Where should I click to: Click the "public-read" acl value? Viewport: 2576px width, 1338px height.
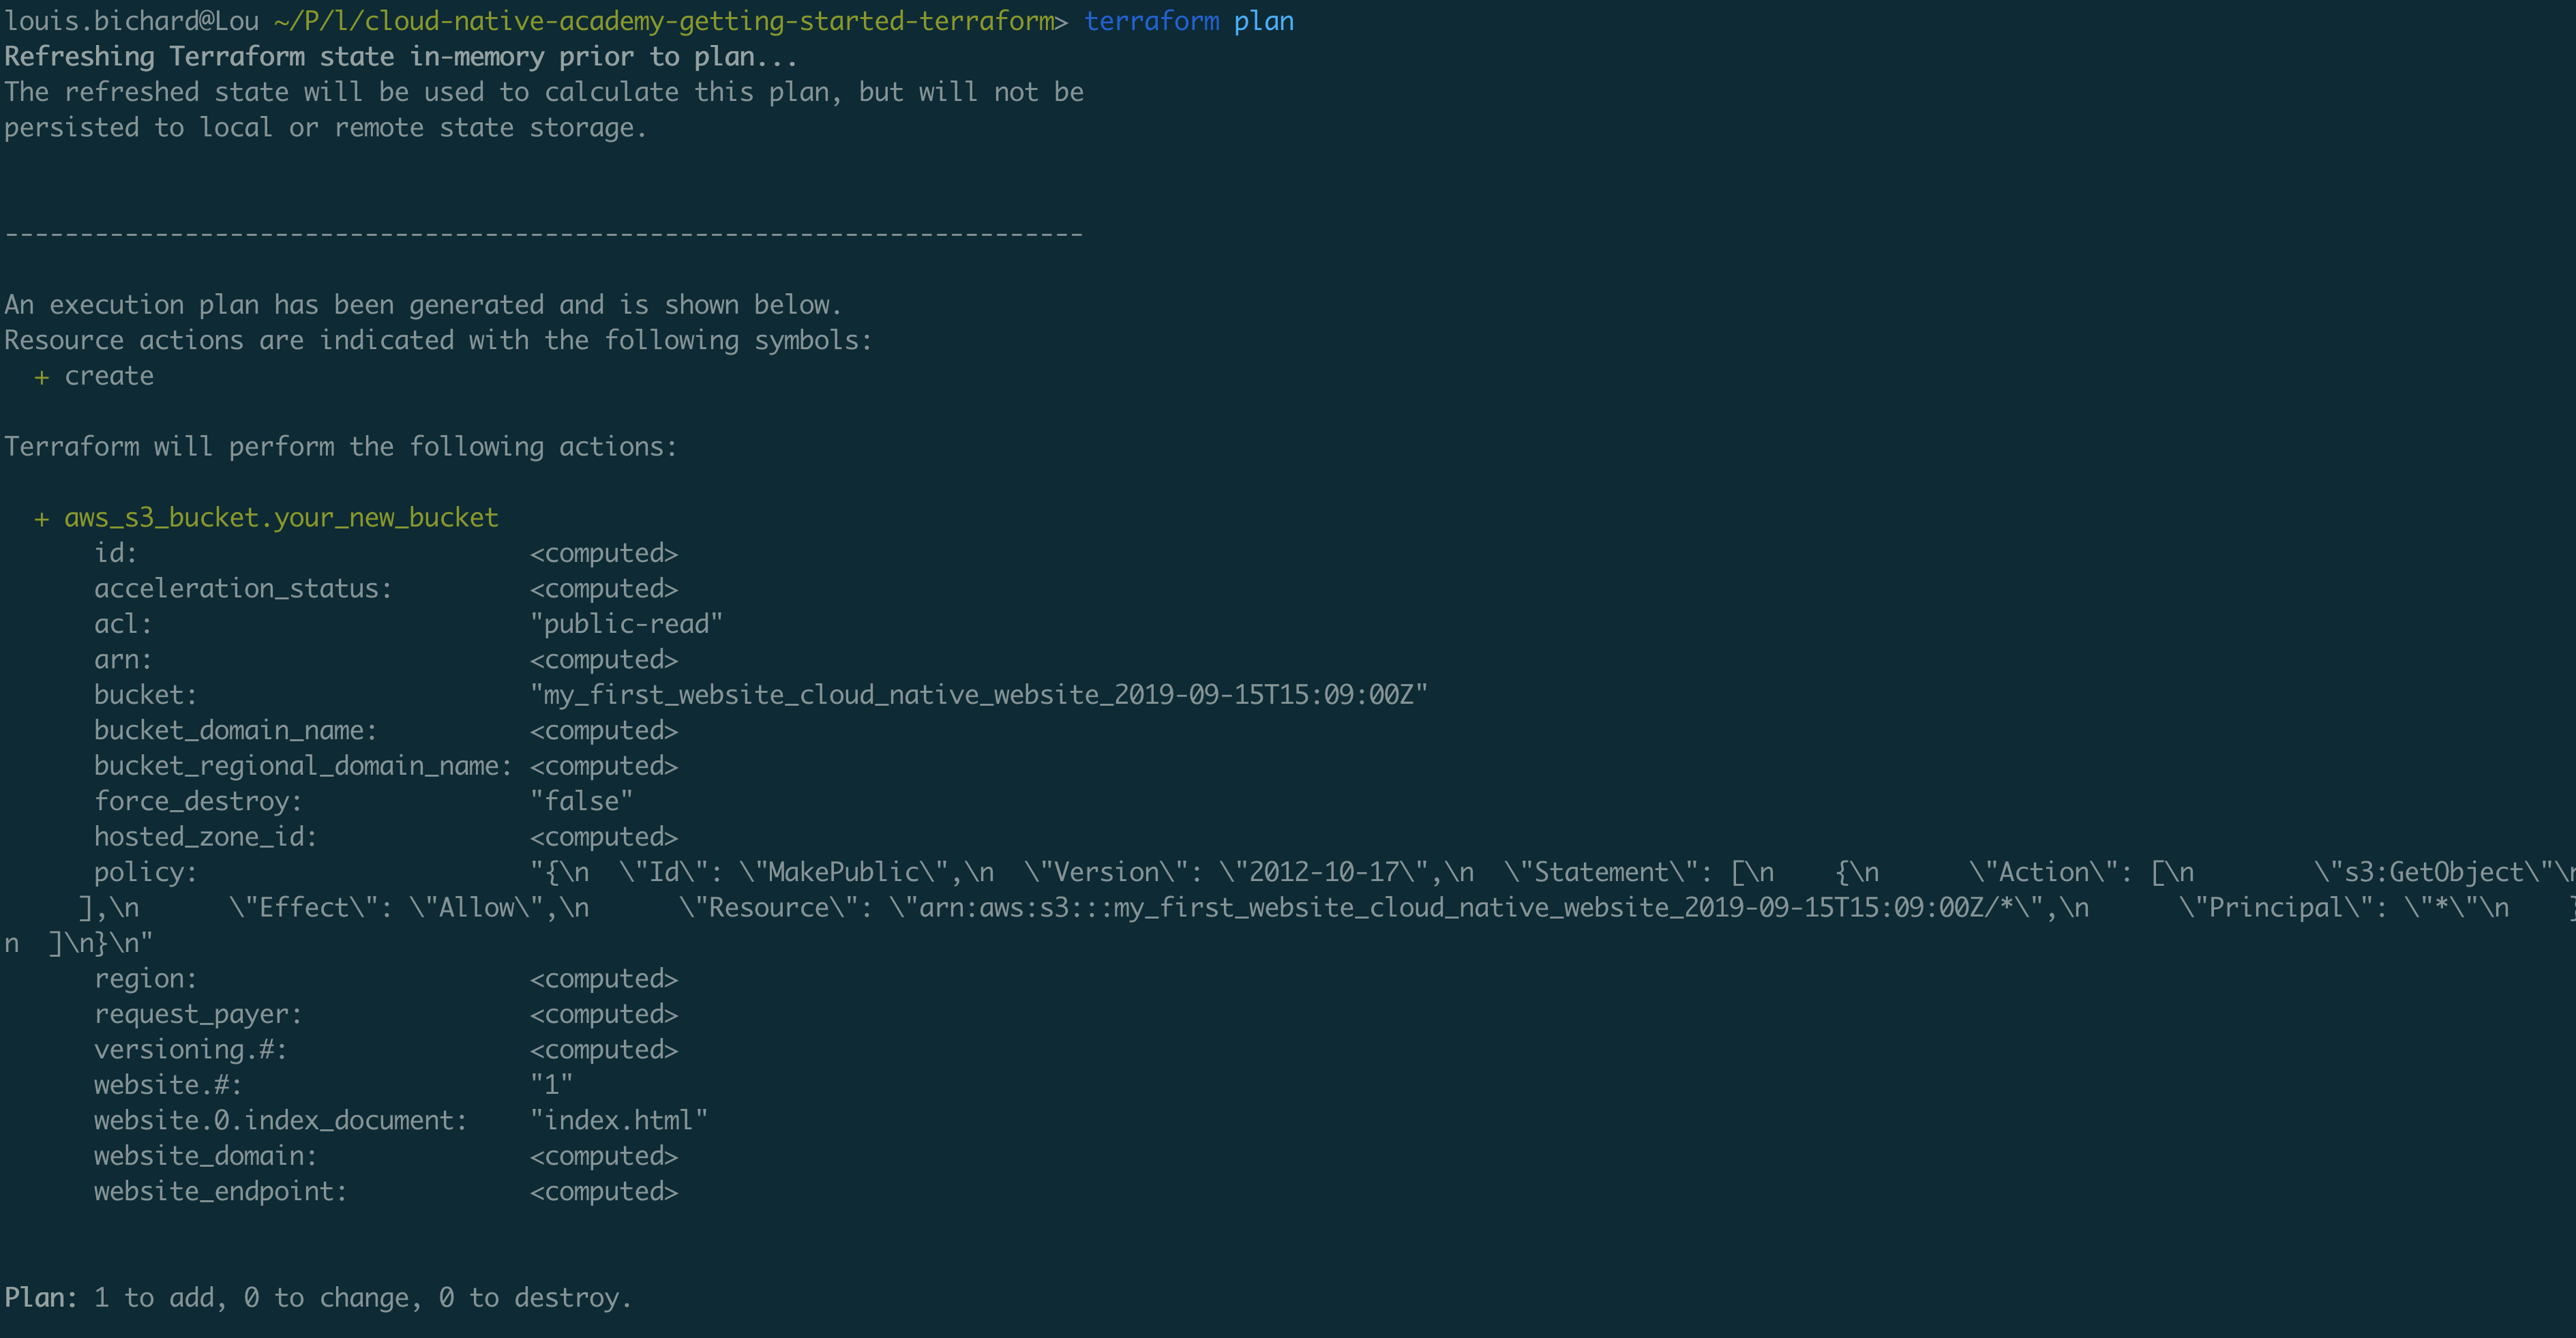click(x=626, y=624)
